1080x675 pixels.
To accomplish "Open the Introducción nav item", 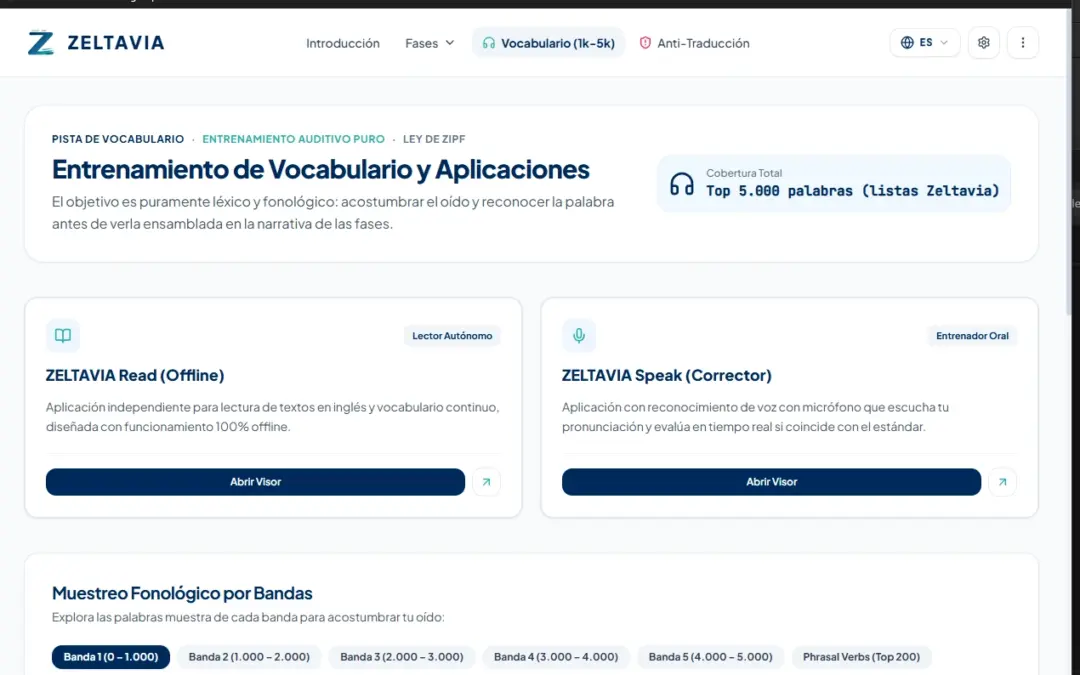I will click(x=342, y=43).
